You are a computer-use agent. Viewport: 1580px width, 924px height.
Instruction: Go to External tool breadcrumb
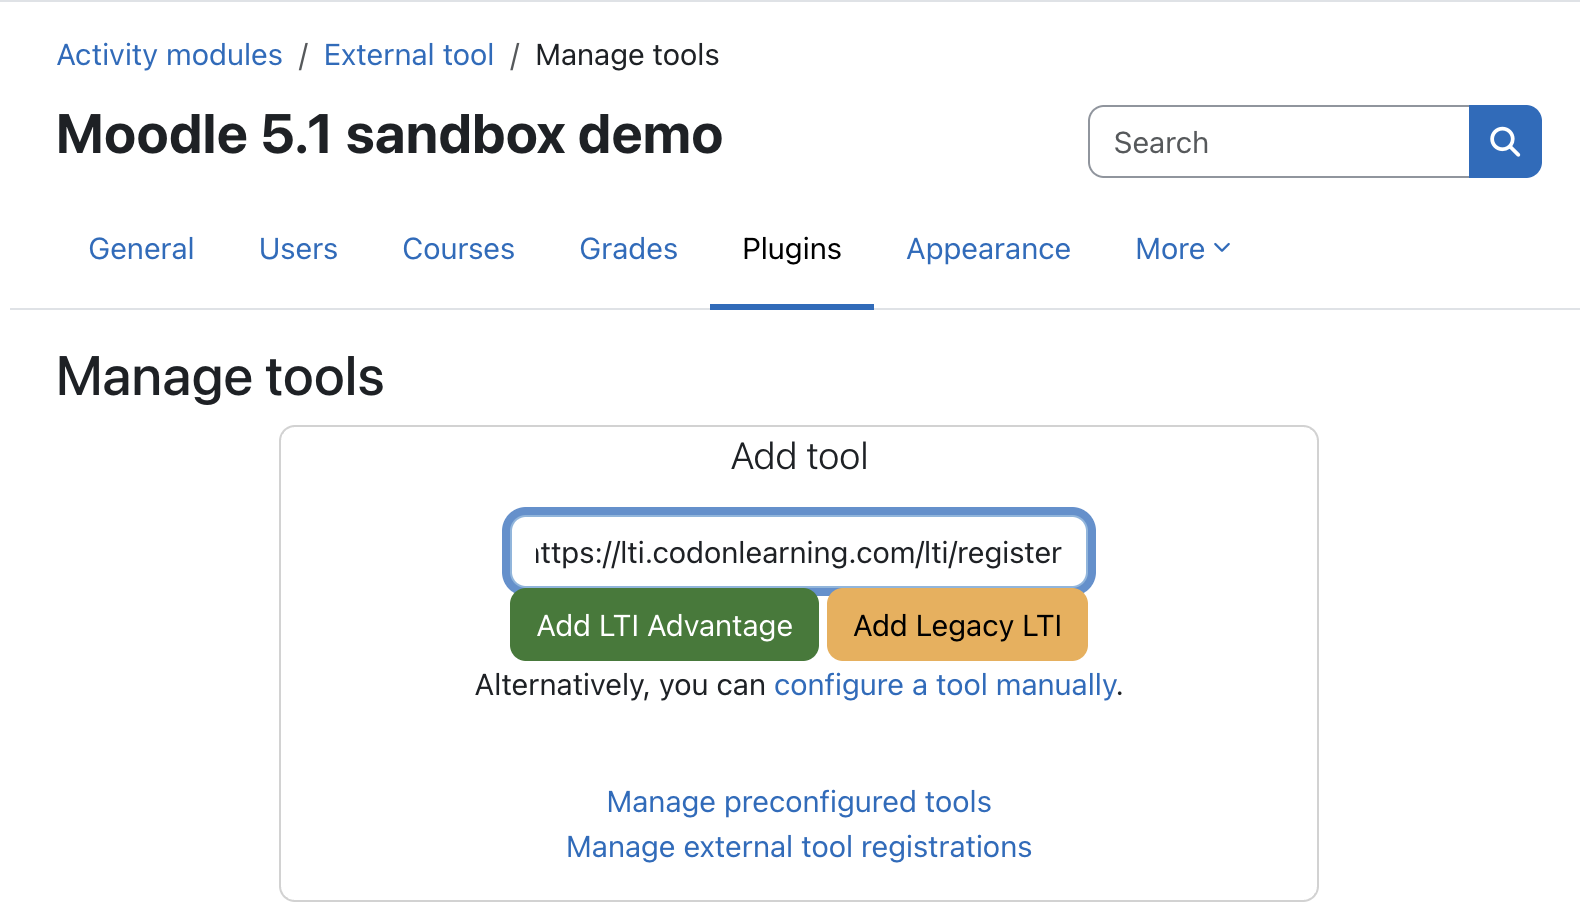(x=409, y=55)
